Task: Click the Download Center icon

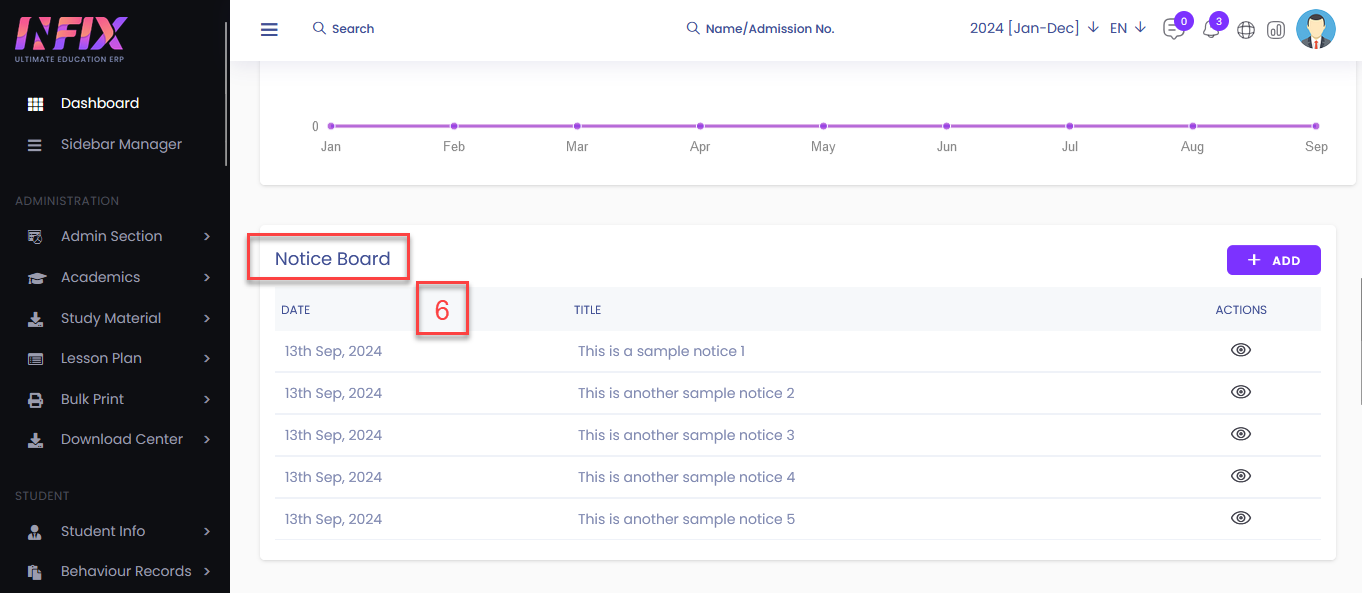Action: pos(35,440)
